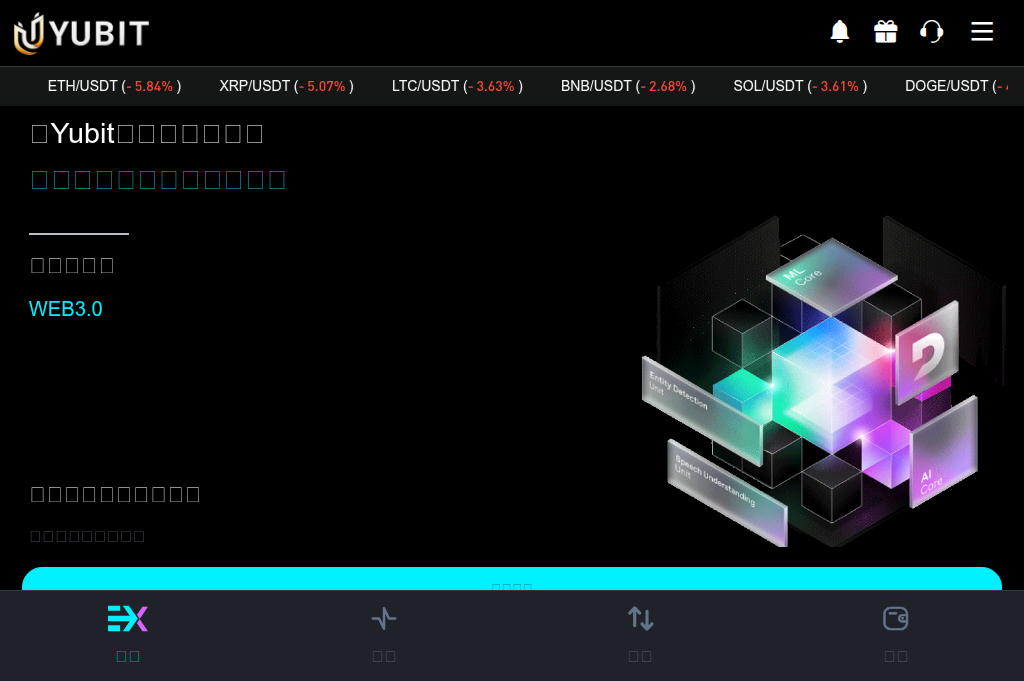
Task: View the ETH/USDT ticker entry
Action: 114,86
